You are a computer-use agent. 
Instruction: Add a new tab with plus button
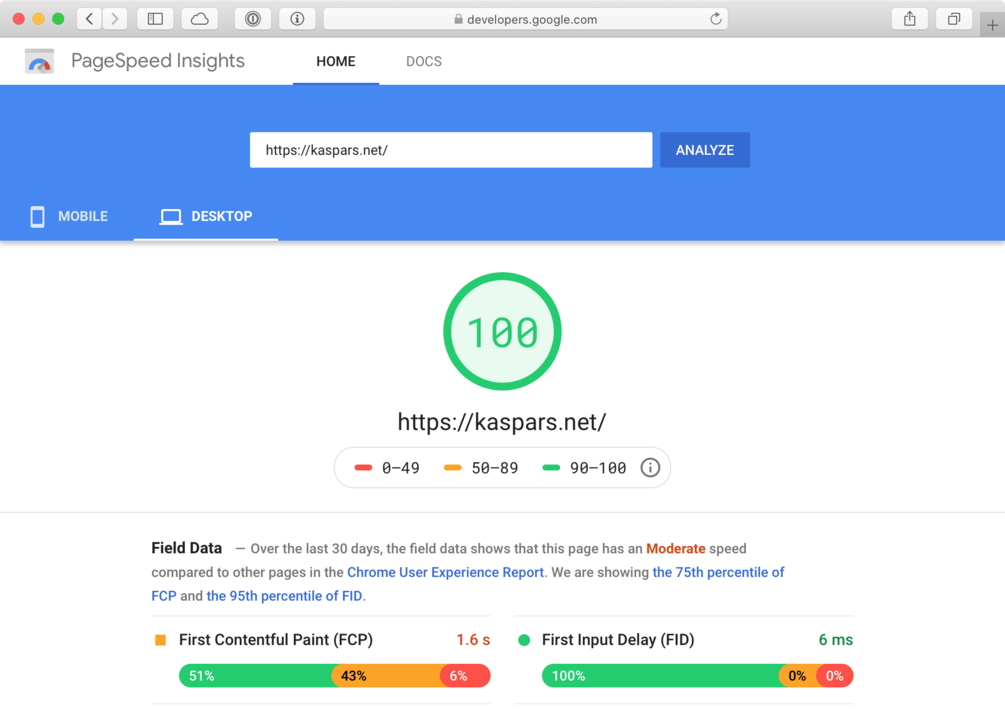[x=992, y=25]
